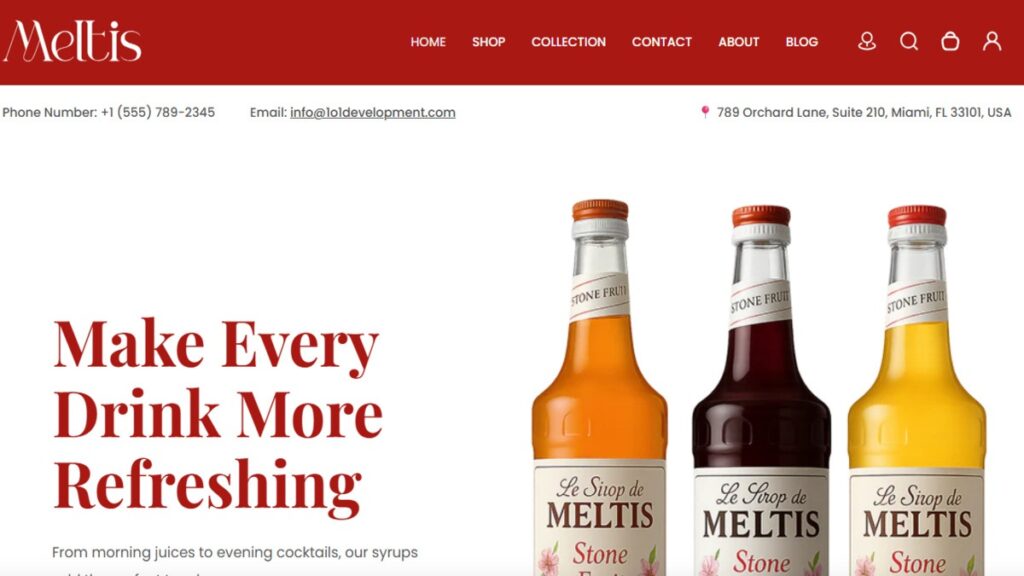Visit the BLOG menu item
The image size is (1024, 576).
[x=801, y=42]
